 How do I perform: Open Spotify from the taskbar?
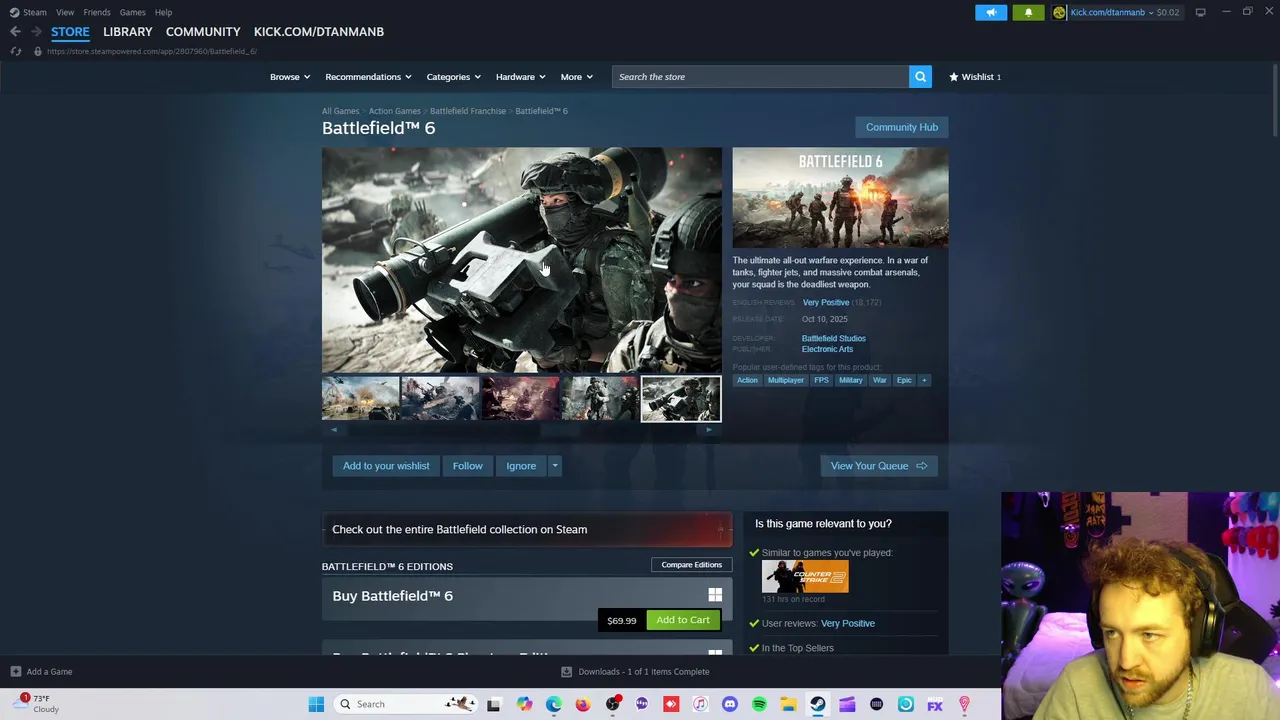coord(759,704)
